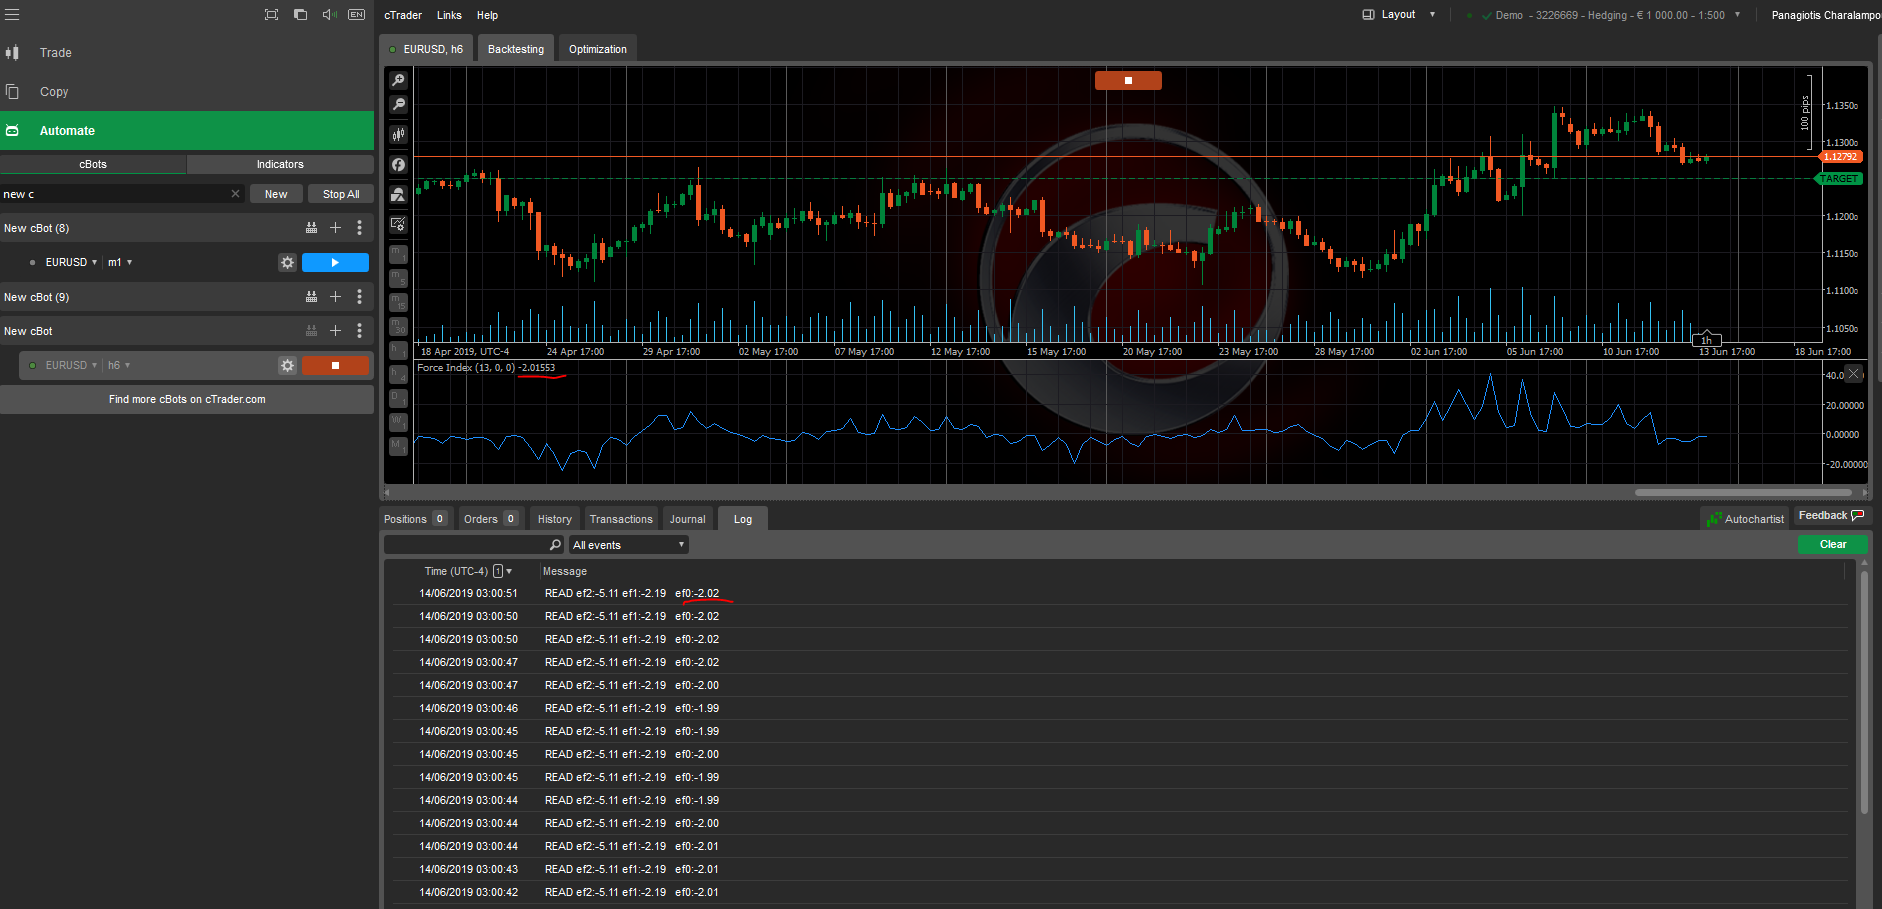Image resolution: width=1882 pixels, height=909 pixels.
Task: Open the m1 timeframe dropdown
Action: (120, 262)
